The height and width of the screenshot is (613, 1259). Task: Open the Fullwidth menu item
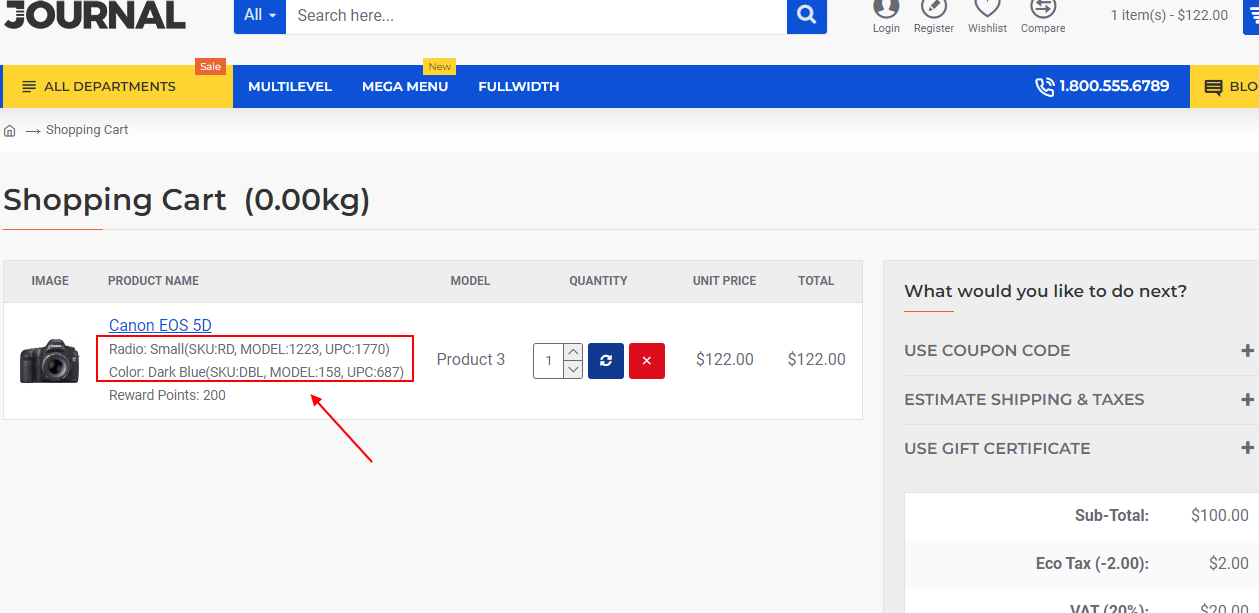pos(519,87)
